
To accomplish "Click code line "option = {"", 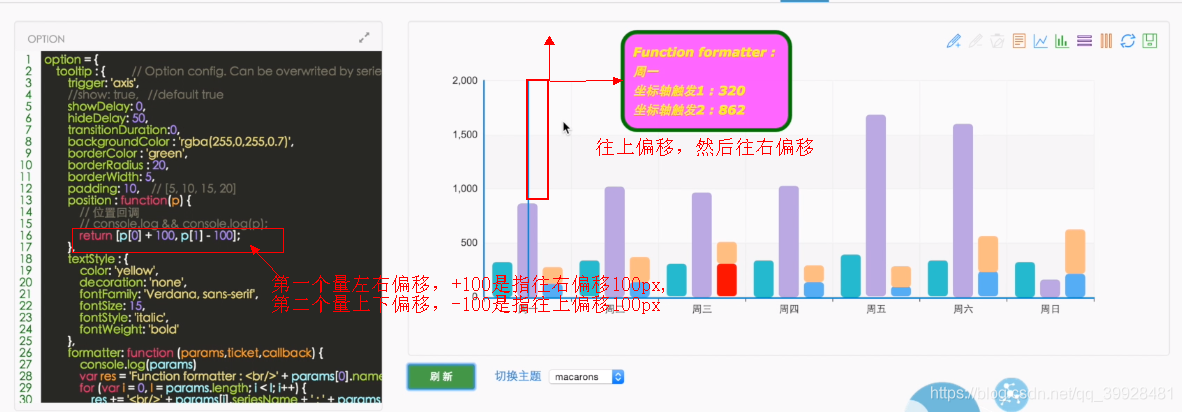I will (72, 59).
